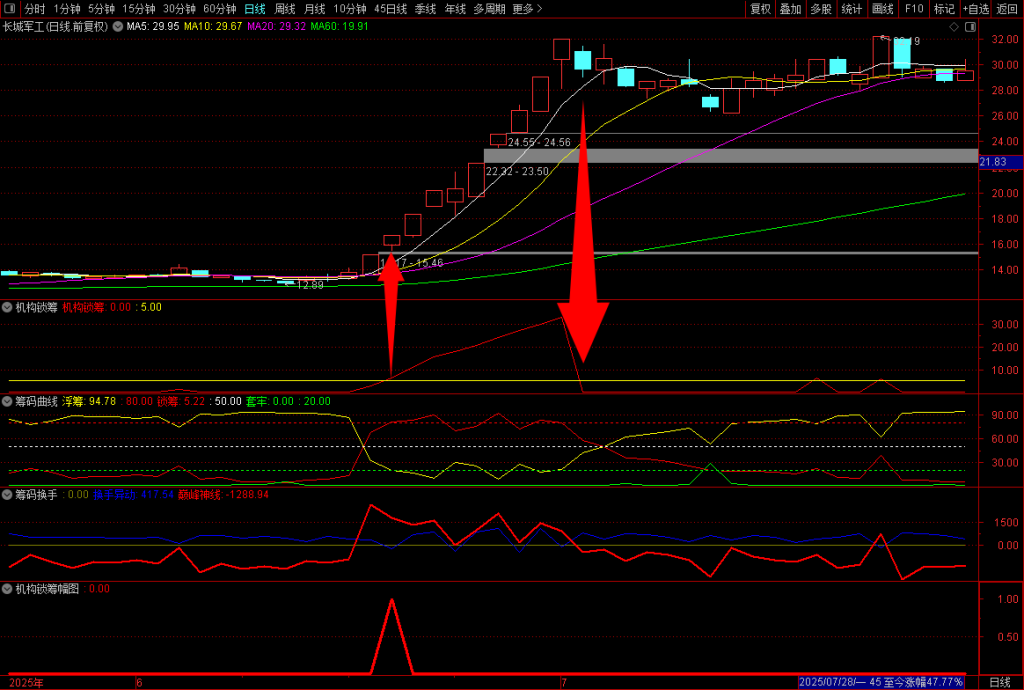This screenshot has width=1024, height=690.
Task: Open the 机构锁筹 indicator settings arrow
Action: tap(7, 307)
